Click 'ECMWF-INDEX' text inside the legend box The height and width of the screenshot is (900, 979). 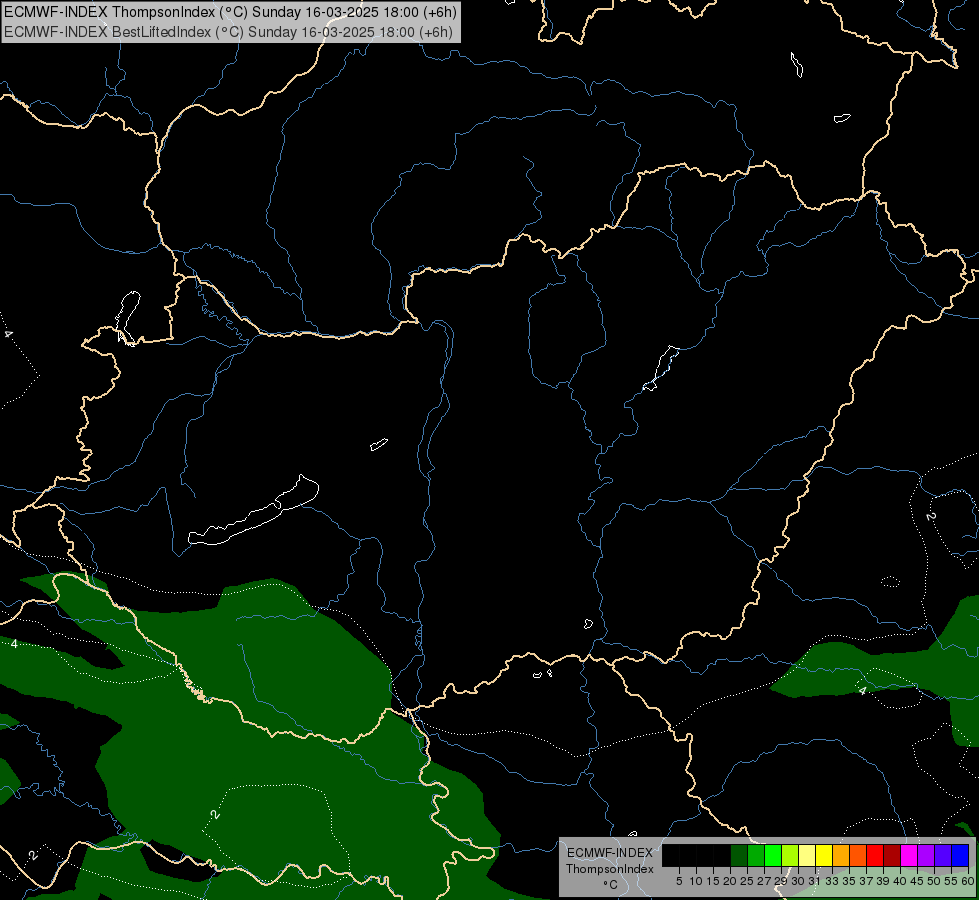coord(610,853)
